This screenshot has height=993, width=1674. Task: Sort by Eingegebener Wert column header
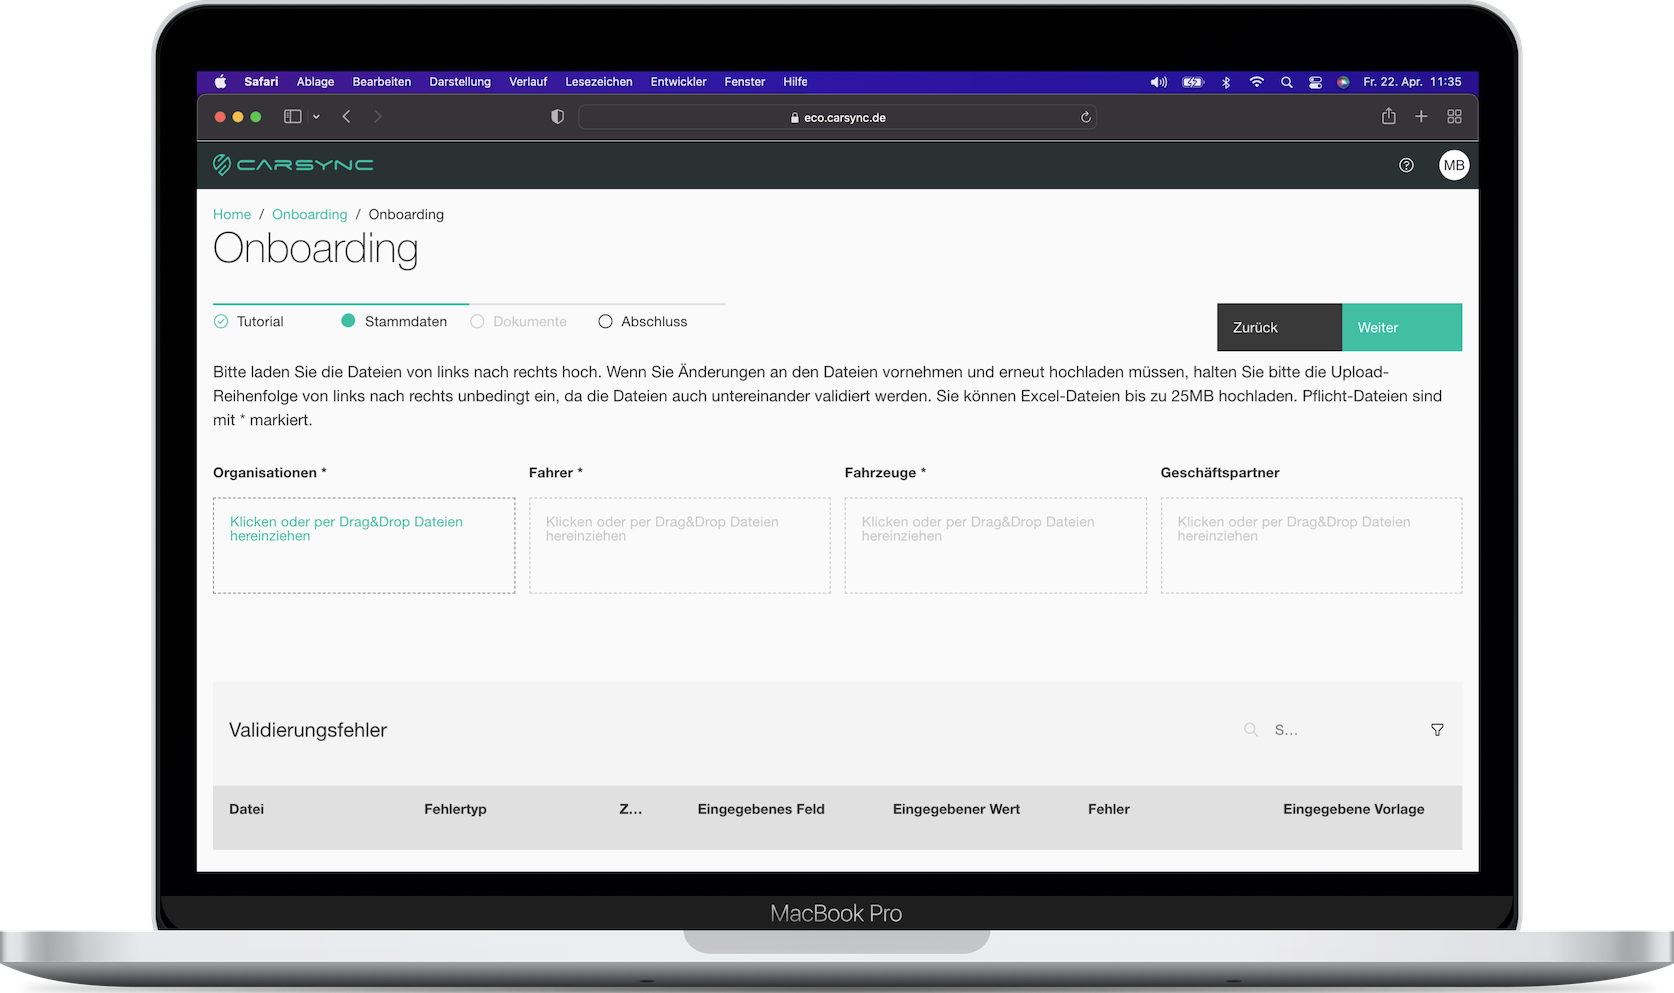[956, 809]
